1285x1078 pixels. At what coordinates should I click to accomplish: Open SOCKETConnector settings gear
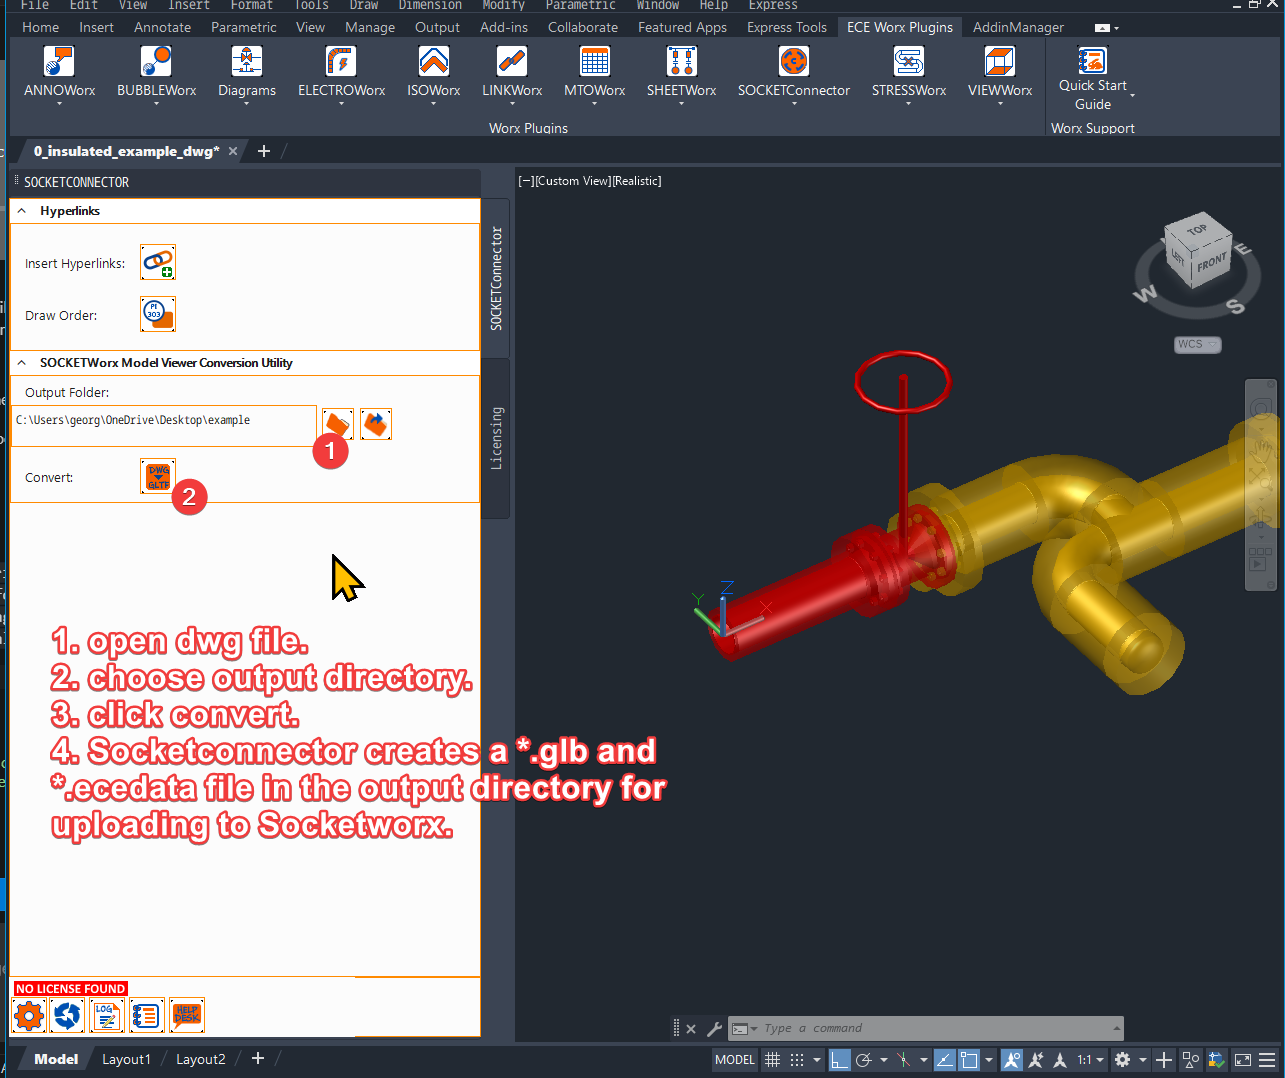(x=29, y=1016)
